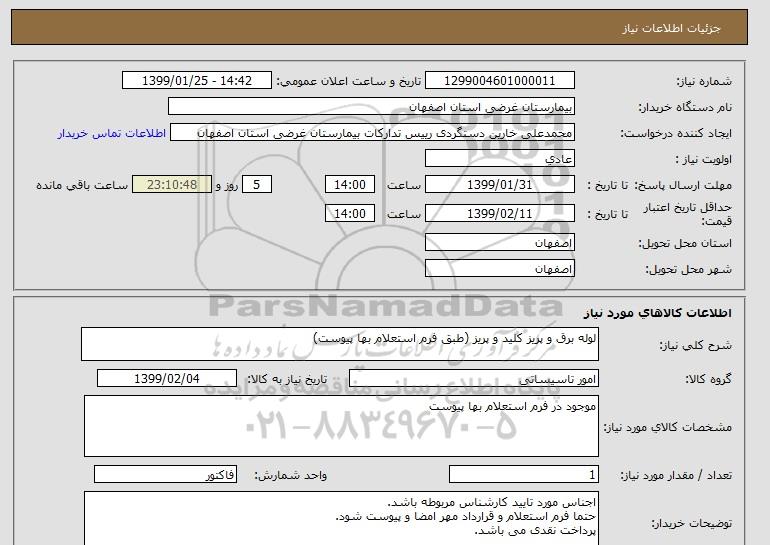The width and height of the screenshot is (770, 545).
Task: Click the goods group field امور تاسیساتی
Action: pyautogui.click(x=473, y=379)
